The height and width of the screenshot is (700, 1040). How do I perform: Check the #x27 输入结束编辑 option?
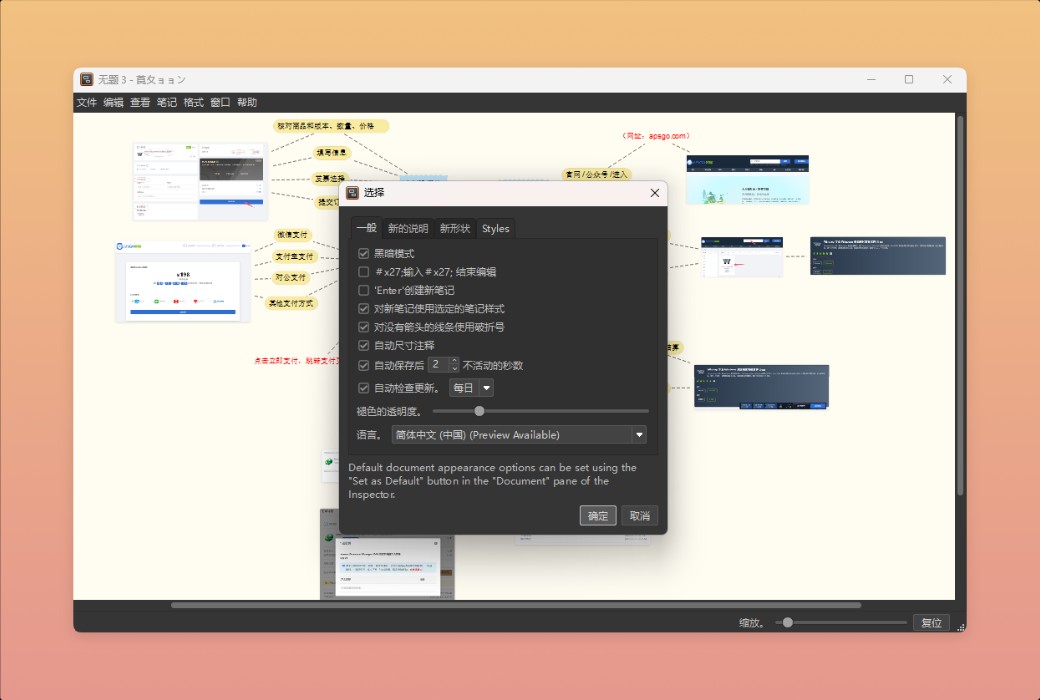click(x=363, y=271)
